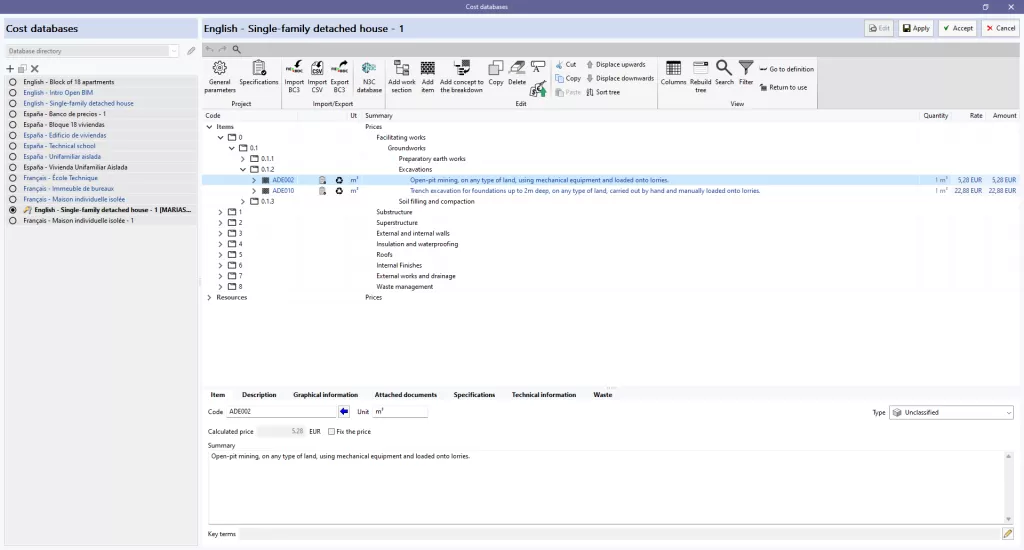Click Return to use

tap(783, 88)
